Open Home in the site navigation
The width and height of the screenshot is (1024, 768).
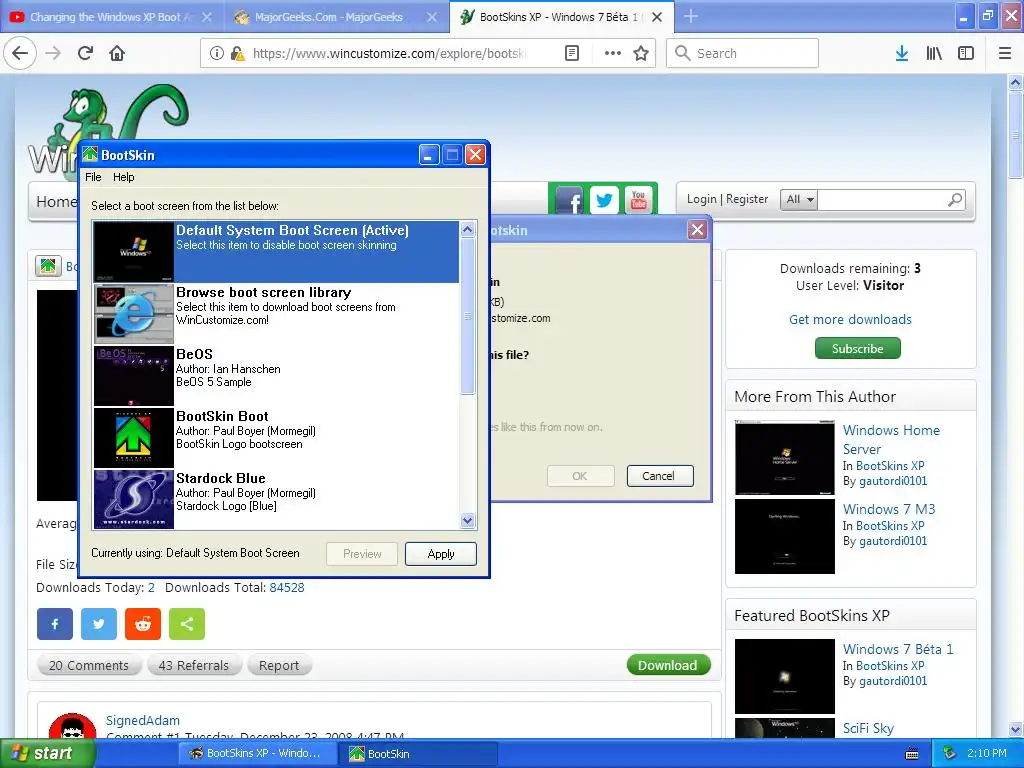click(56, 202)
